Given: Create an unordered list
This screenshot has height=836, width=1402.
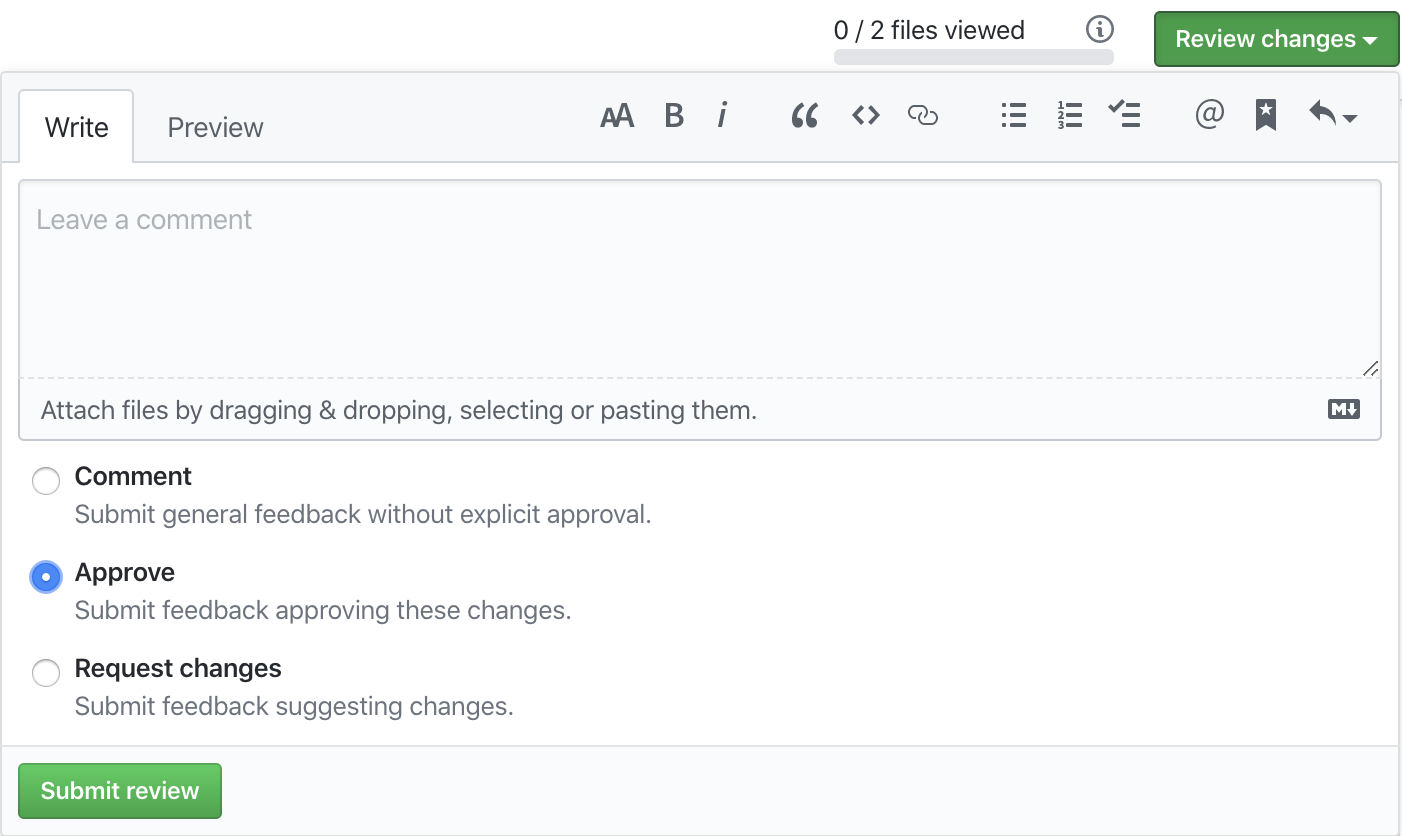Looking at the screenshot, I should pyautogui.click(x=1013, y=115).
